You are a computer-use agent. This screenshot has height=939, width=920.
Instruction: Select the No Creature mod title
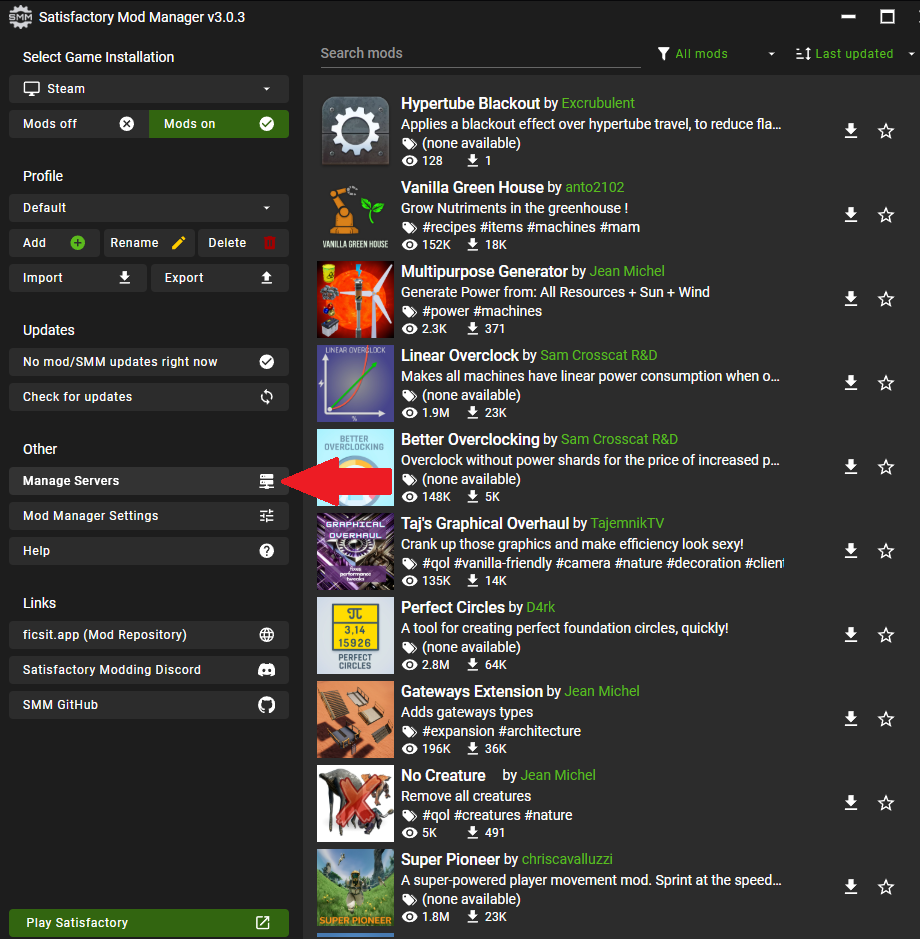[x=443, y=776]
